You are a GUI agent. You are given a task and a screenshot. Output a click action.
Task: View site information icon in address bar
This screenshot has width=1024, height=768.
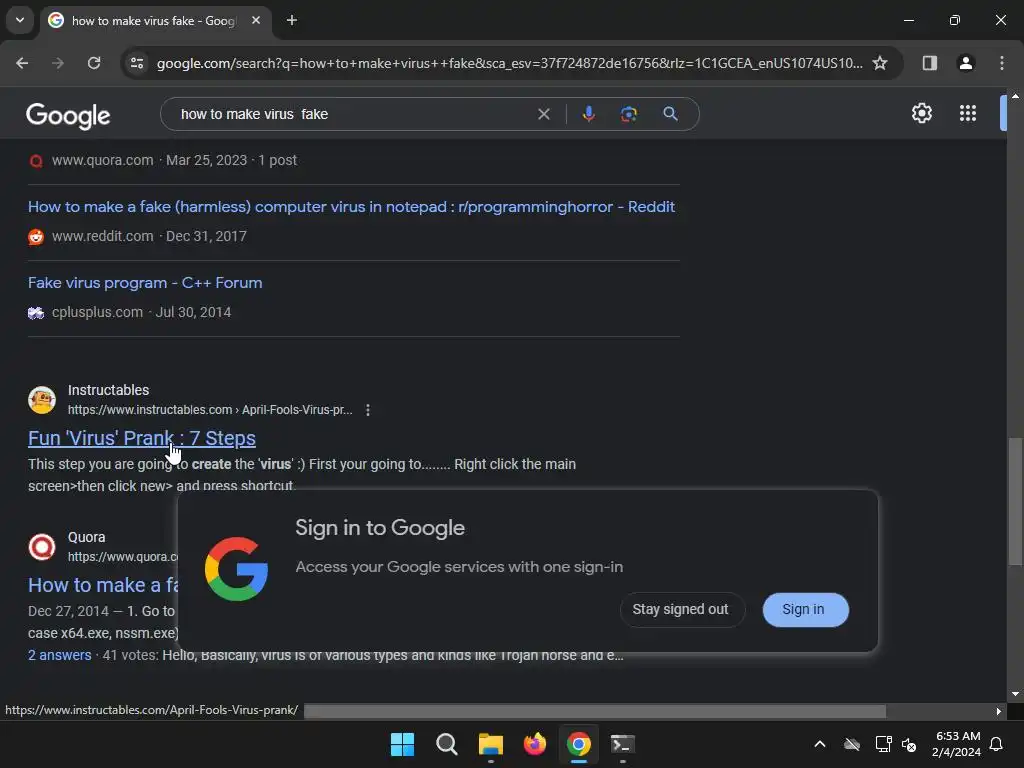[137, 63]
